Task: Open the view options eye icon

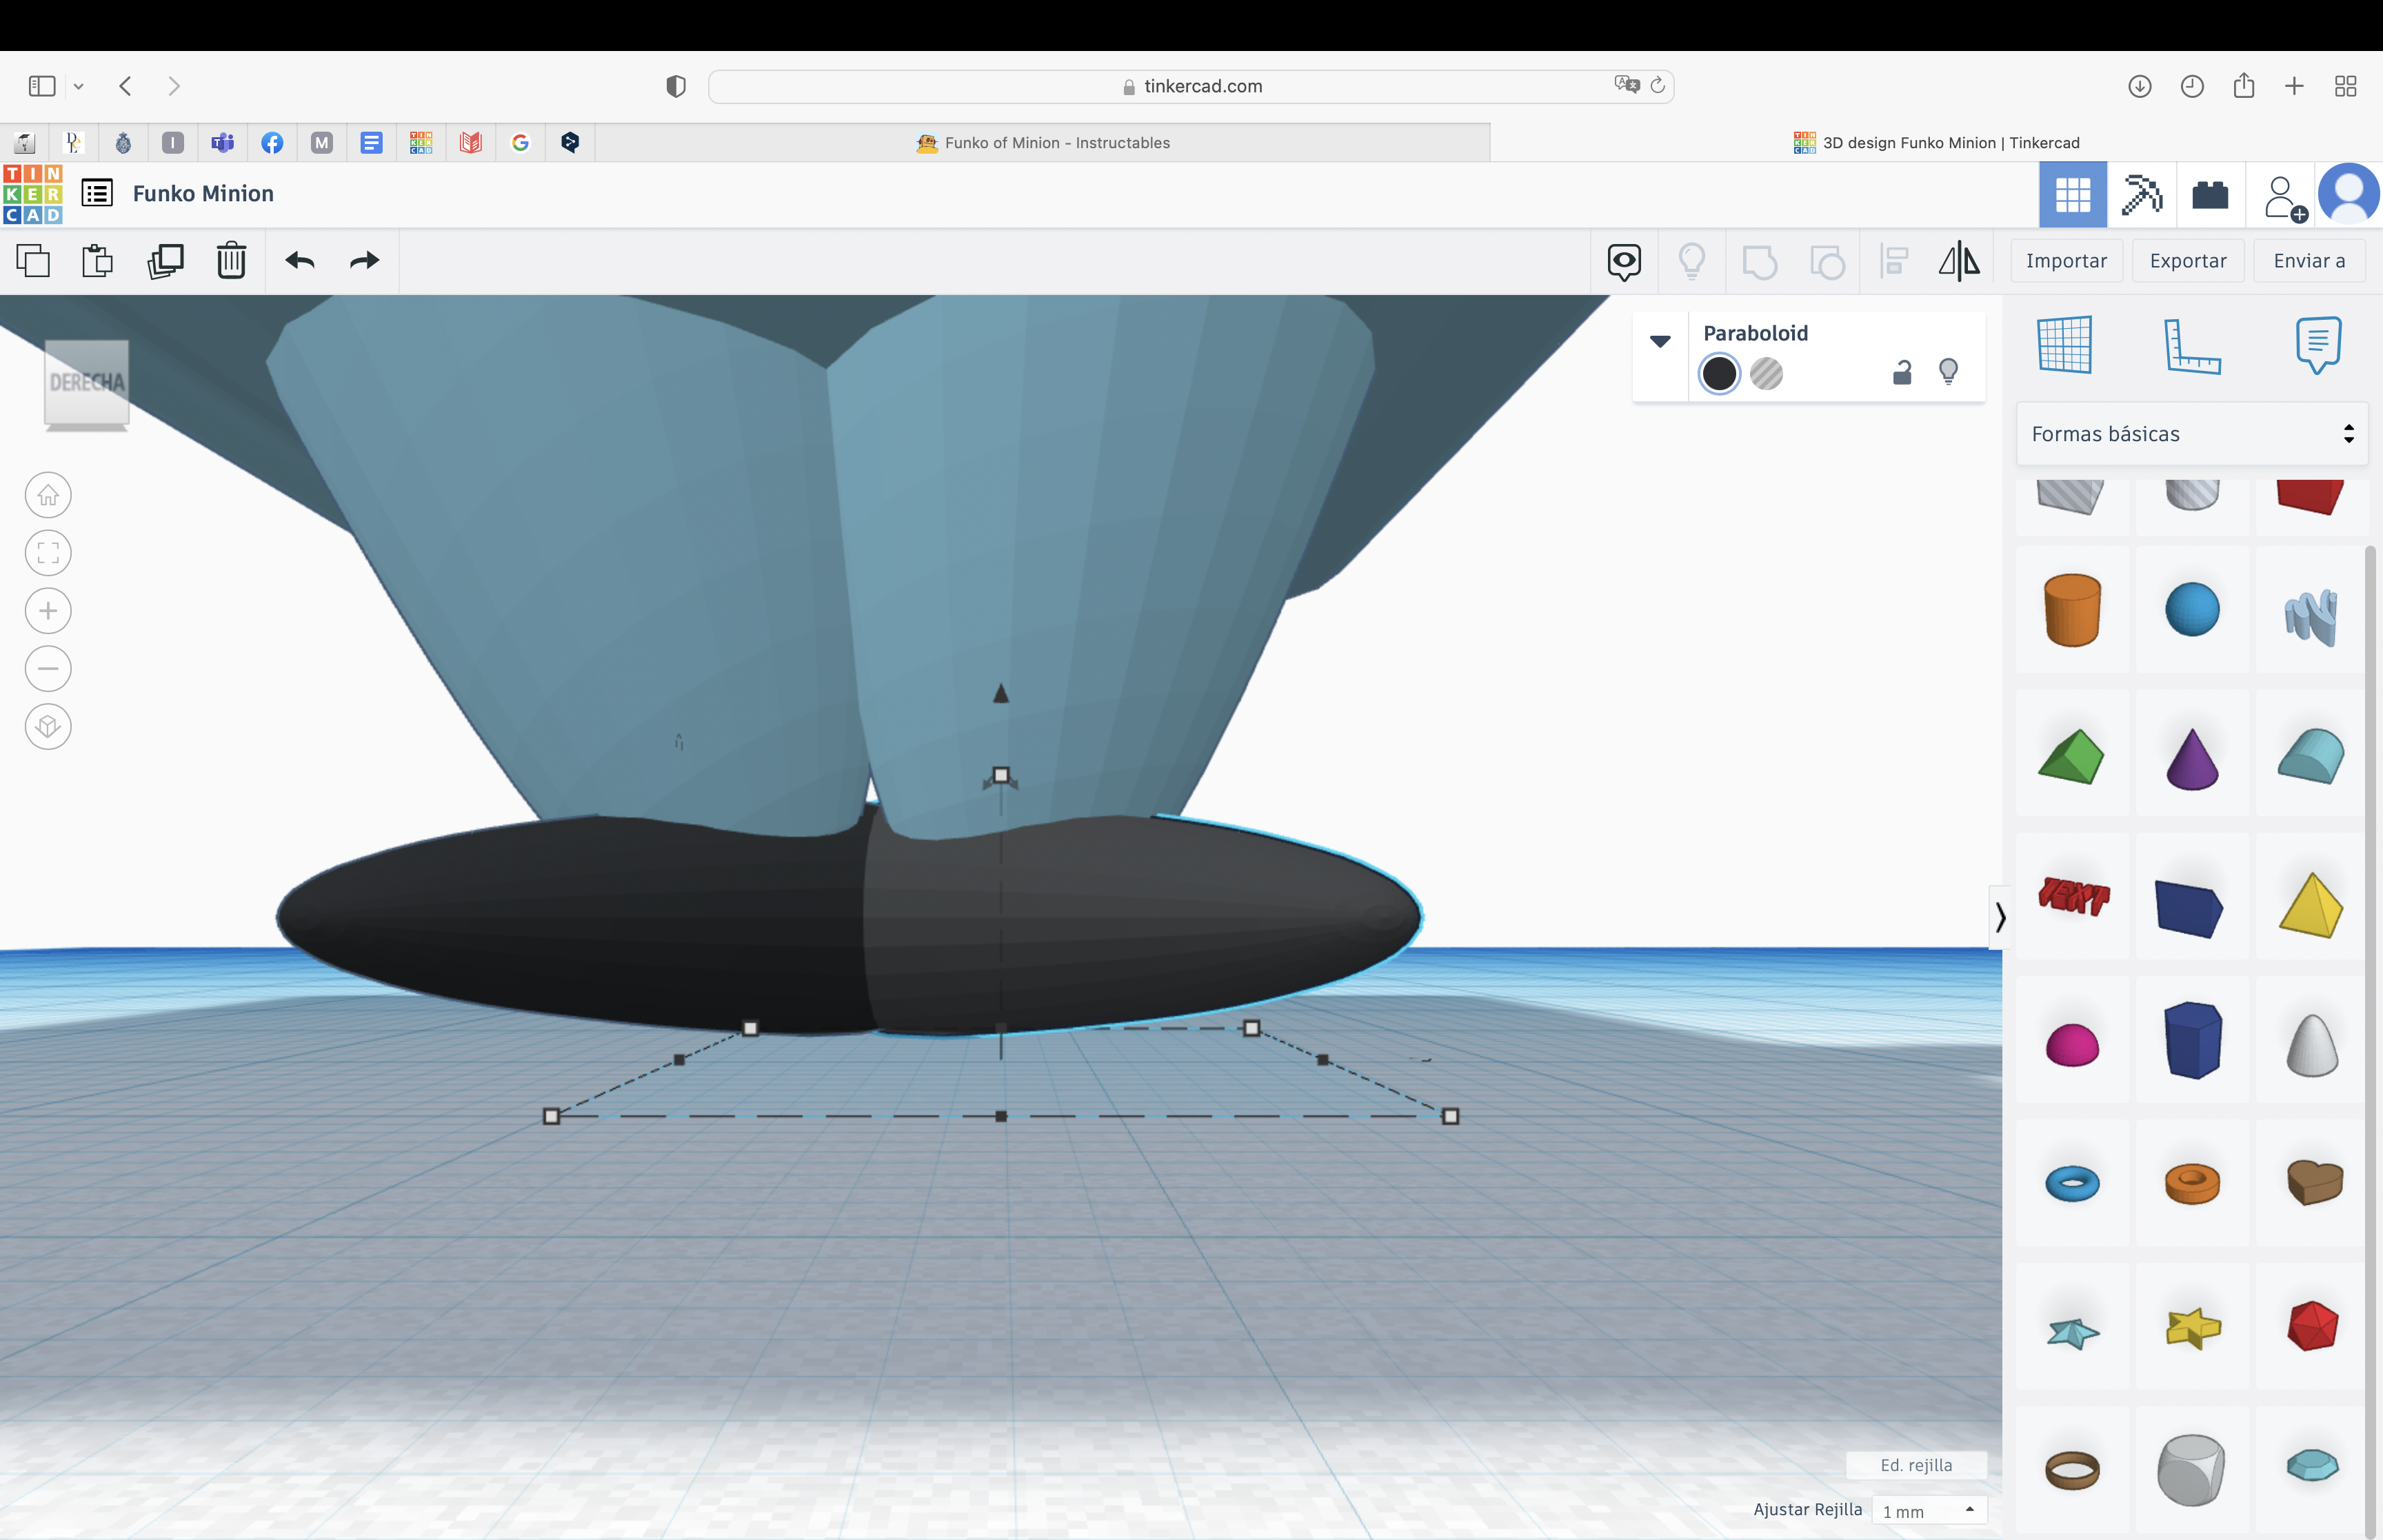Action: click(x=1624, y=262)
